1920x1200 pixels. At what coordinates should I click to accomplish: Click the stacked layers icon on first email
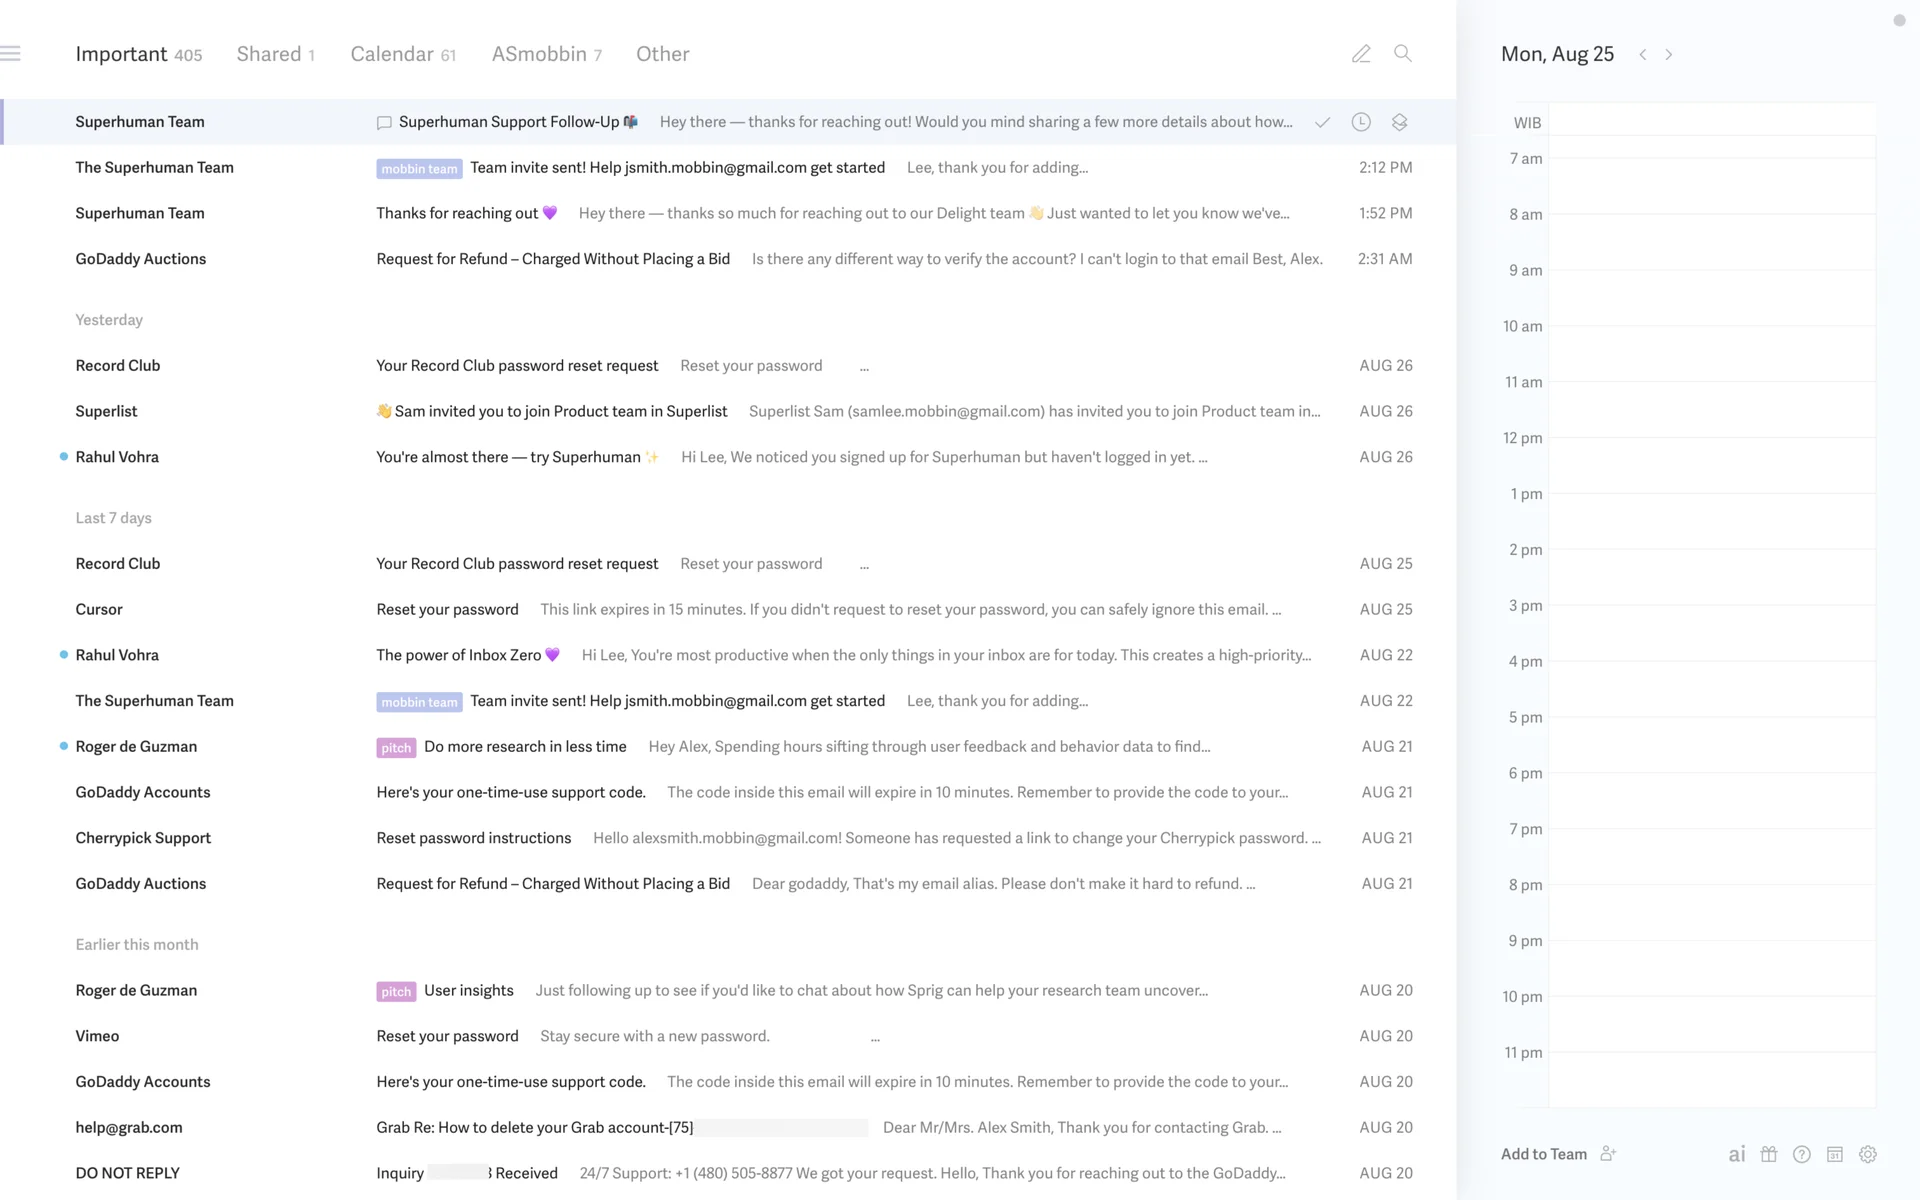(1399, 122)
